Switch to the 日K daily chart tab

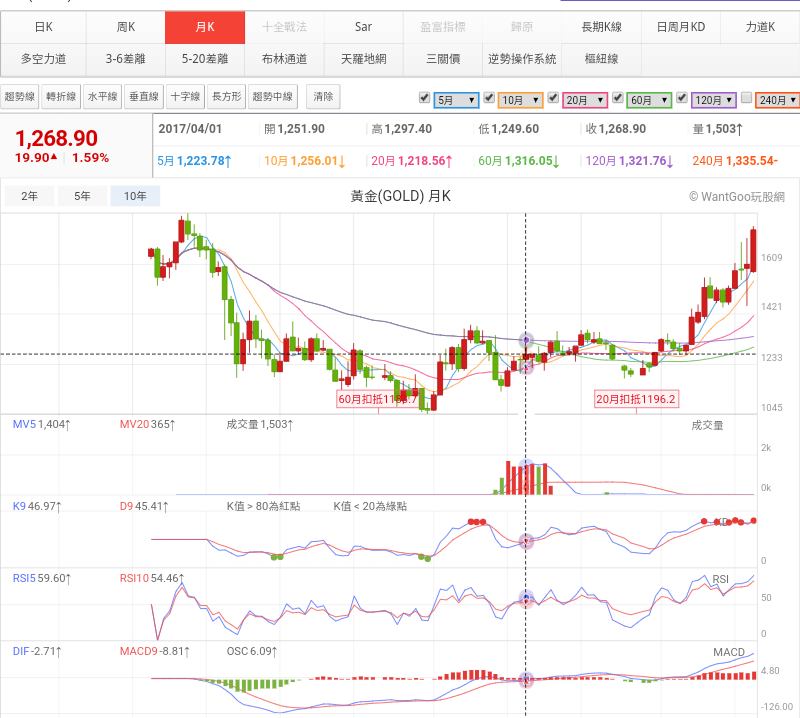click(43, 26)
